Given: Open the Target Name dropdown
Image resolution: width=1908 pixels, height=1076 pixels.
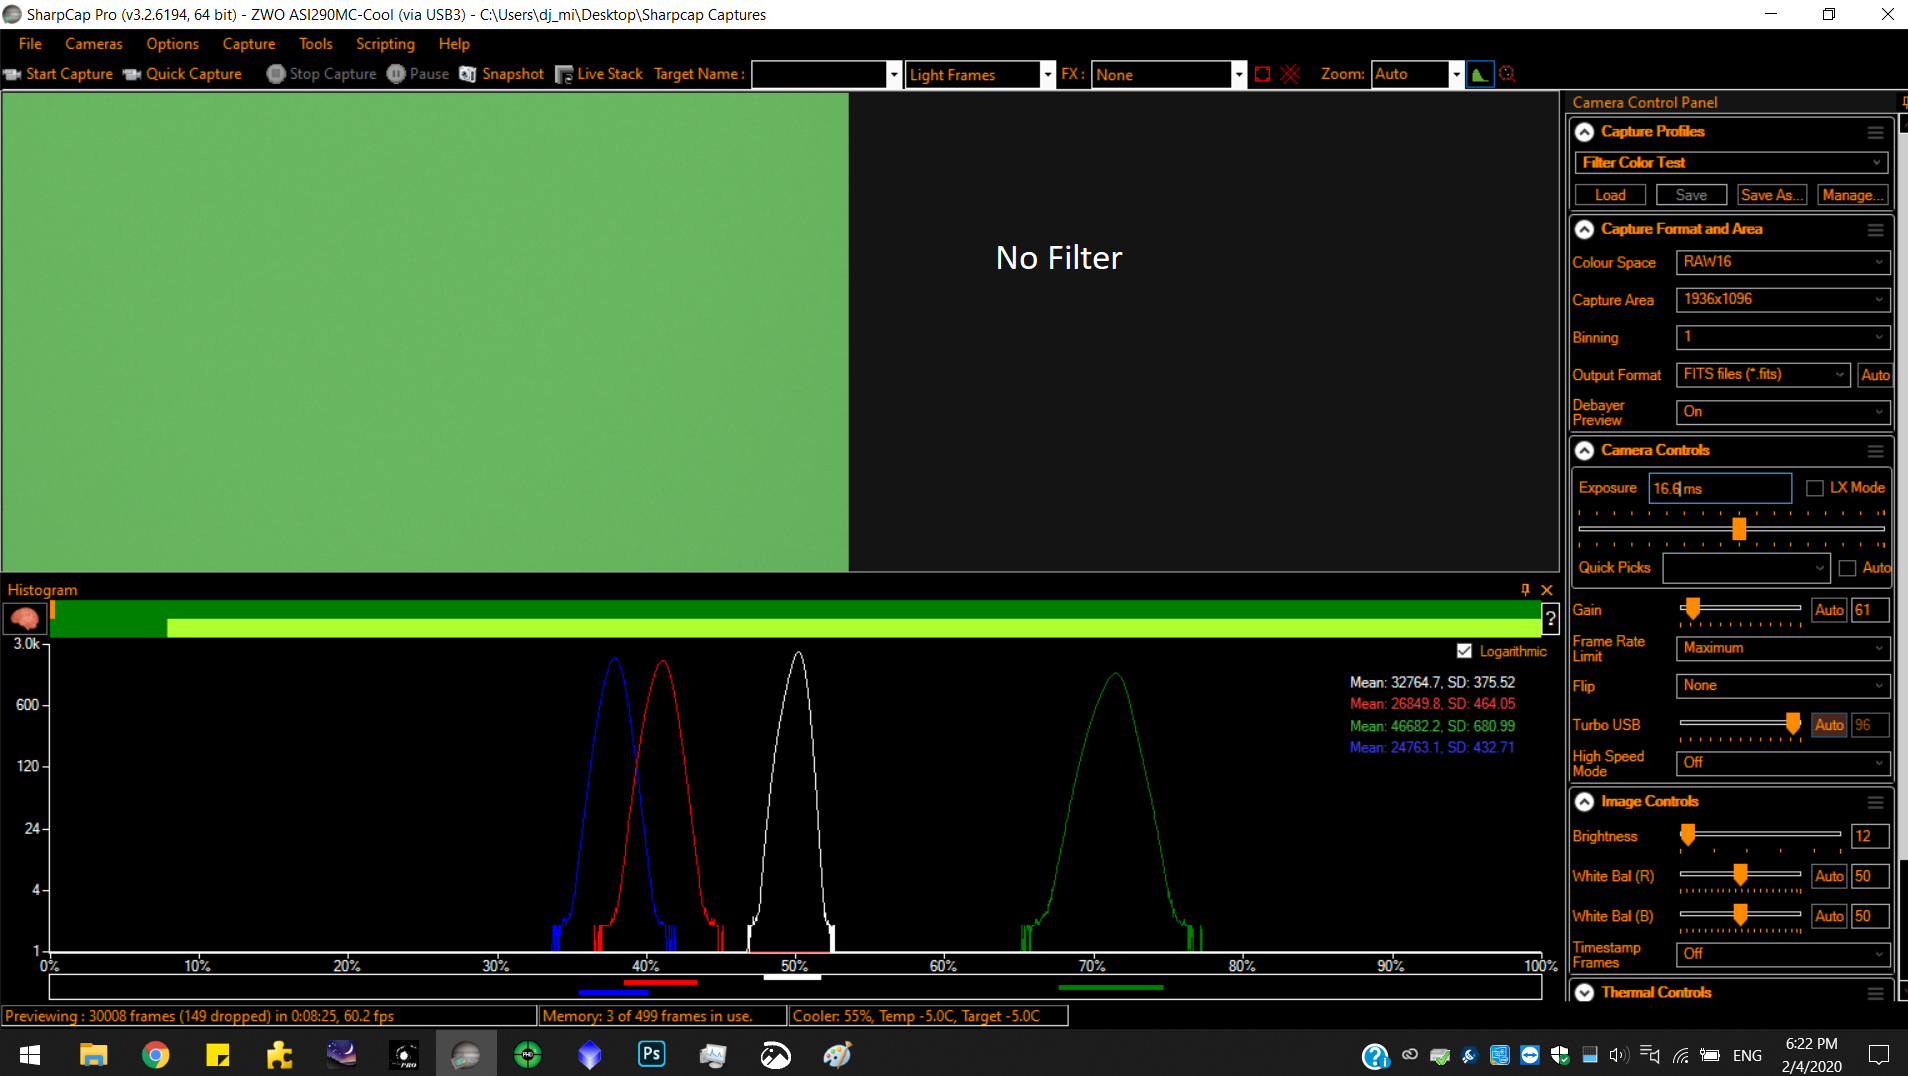Looking at the screenshot, I should (x=893, y=75).
